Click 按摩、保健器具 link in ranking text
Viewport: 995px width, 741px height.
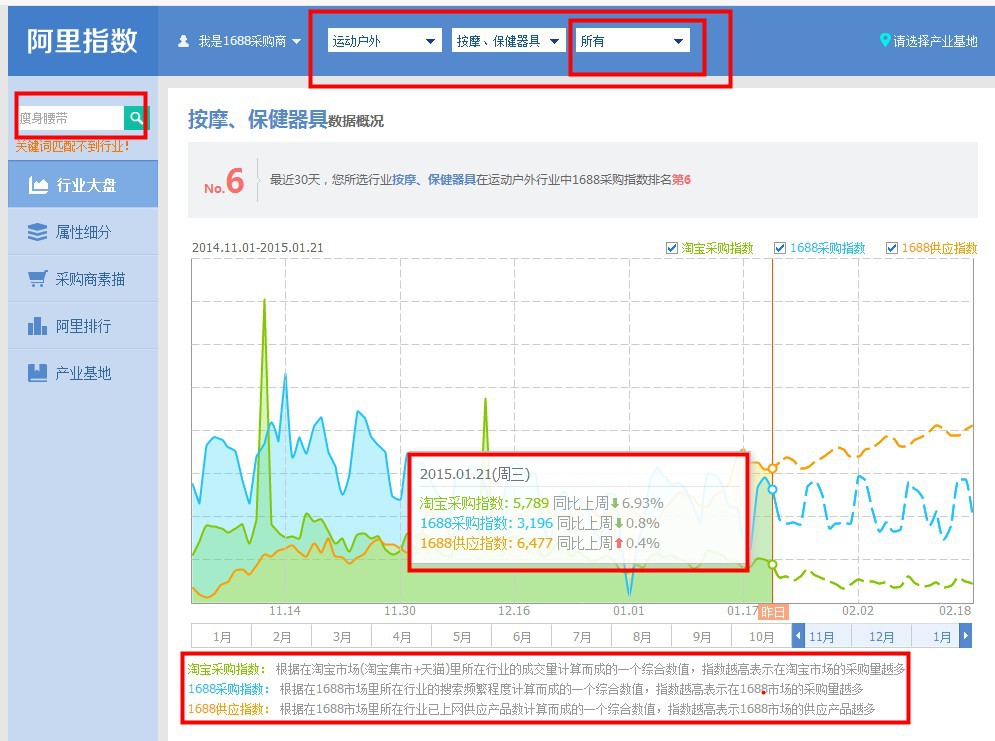coord(434,180)
